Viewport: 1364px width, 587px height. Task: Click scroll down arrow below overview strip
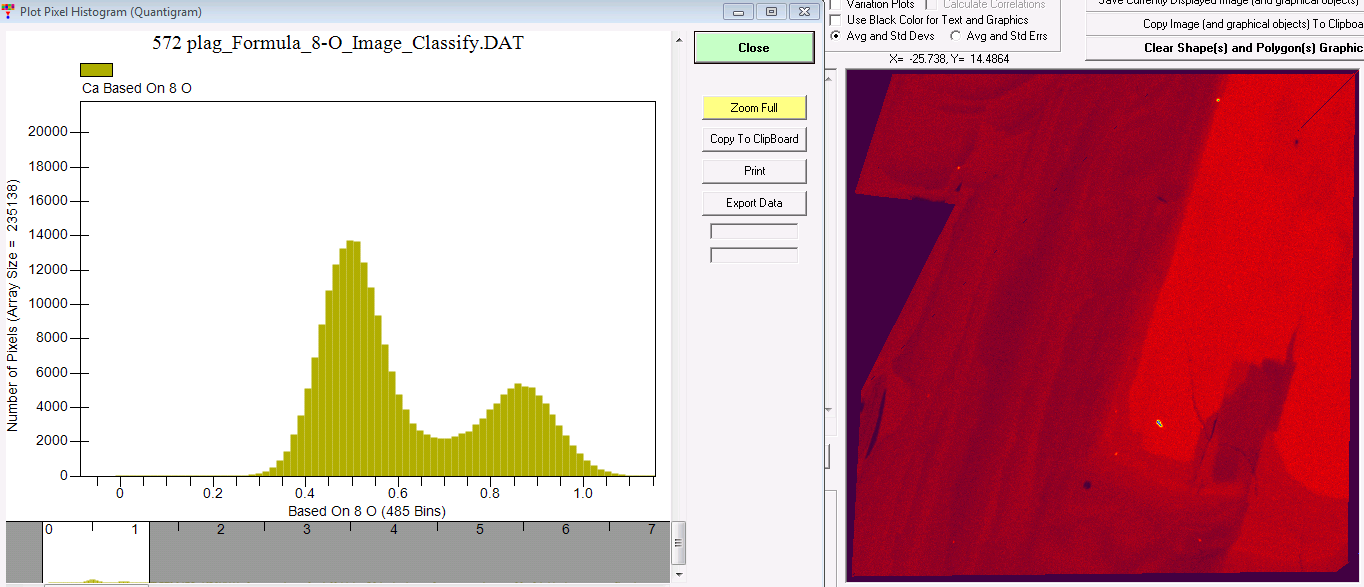click(680, 575)
